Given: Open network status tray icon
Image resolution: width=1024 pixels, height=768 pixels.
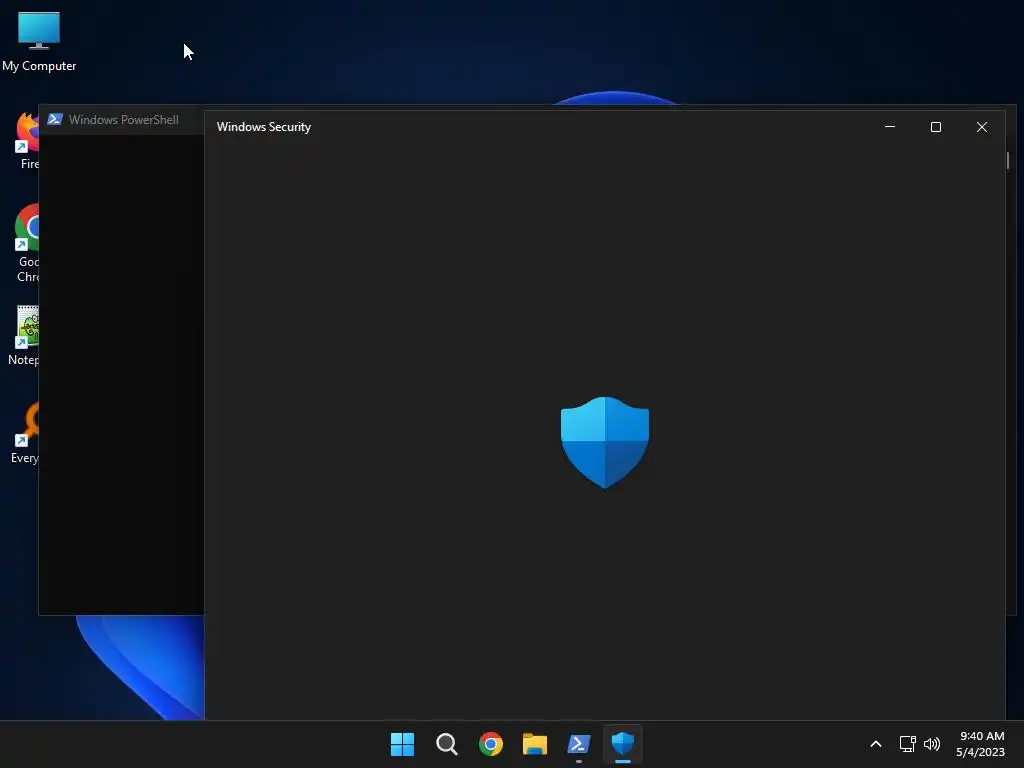Looking at the screenshot, I should coord(907,744).
